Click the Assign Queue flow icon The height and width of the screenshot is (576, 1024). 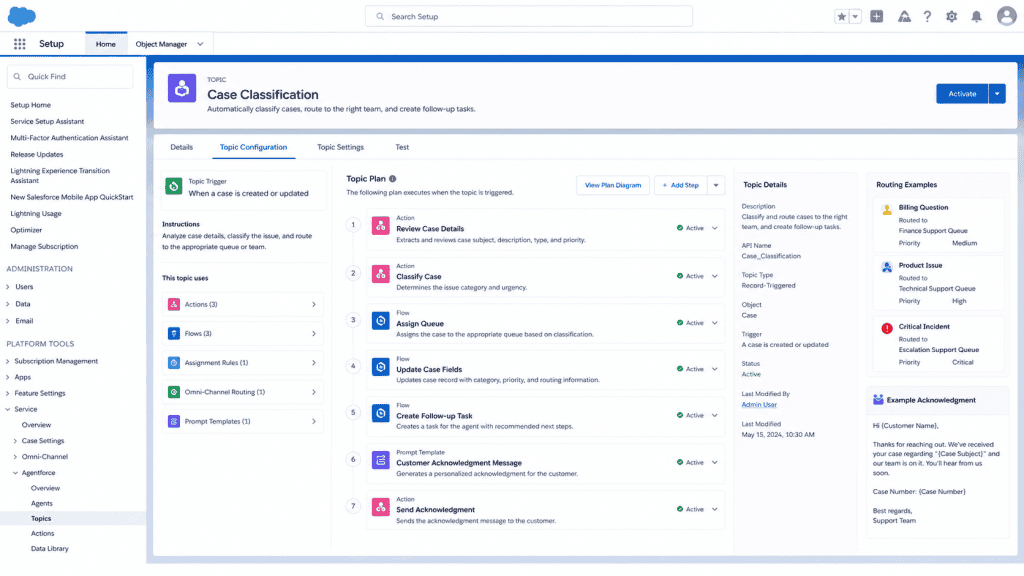coord(381,321)
